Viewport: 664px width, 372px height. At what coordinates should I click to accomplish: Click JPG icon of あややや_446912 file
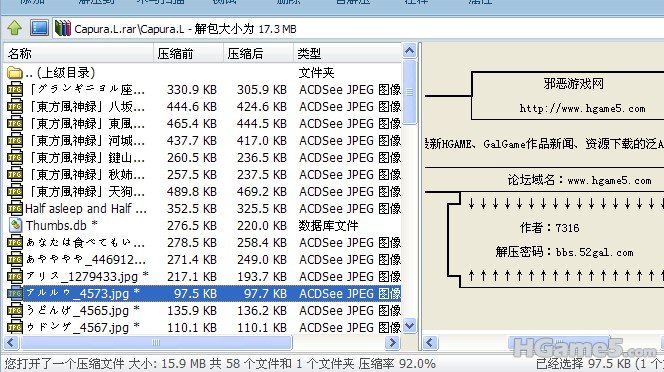(15, 259)
